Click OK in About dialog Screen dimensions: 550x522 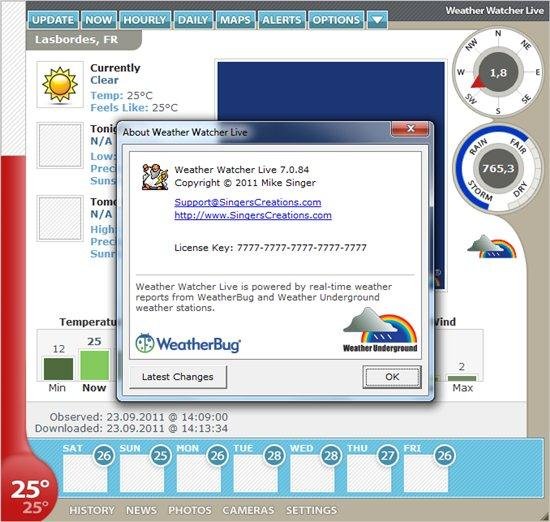click(392, 377)
